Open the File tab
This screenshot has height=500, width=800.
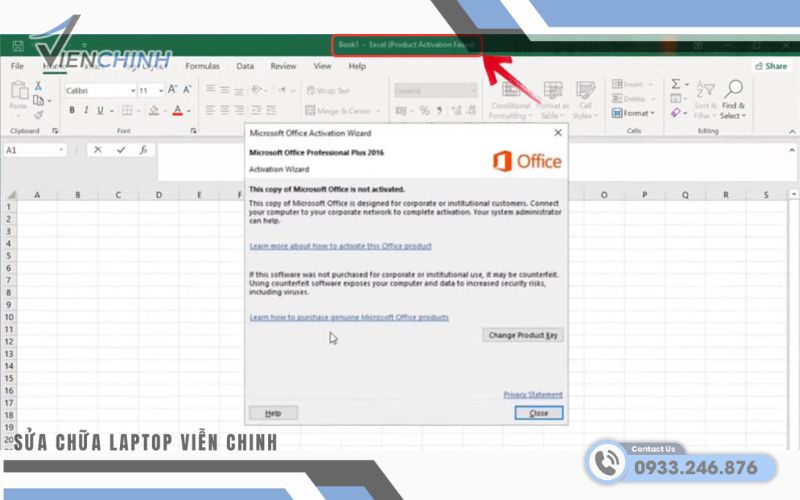(x=17, y=66)
